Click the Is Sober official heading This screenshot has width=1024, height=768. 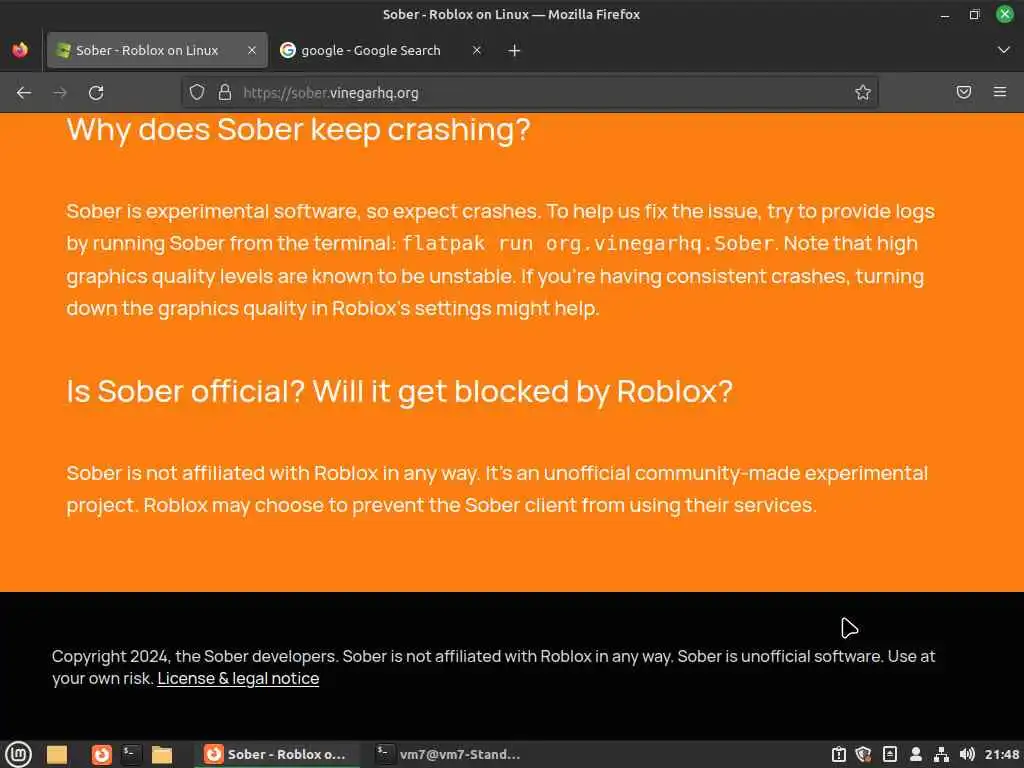[x=400, y=391]
